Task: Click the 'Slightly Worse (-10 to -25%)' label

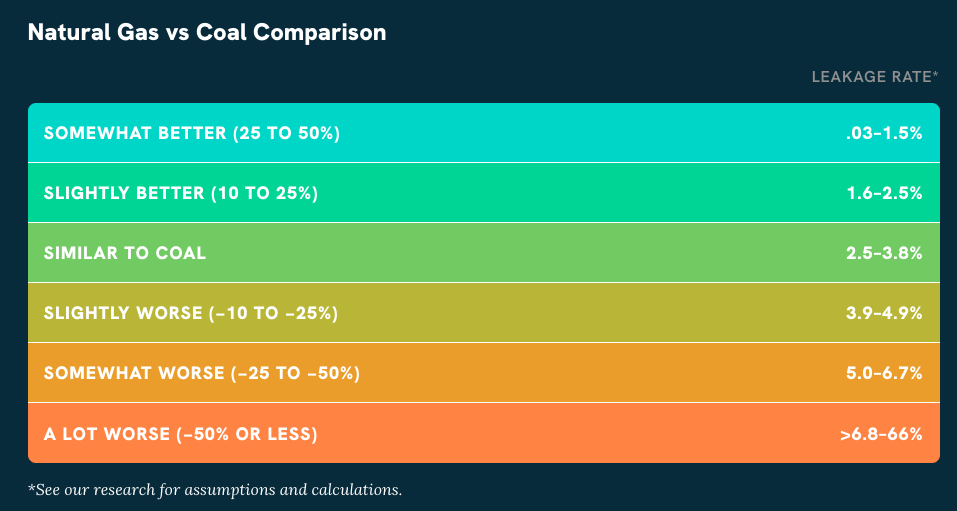Action: click(191, 313)
